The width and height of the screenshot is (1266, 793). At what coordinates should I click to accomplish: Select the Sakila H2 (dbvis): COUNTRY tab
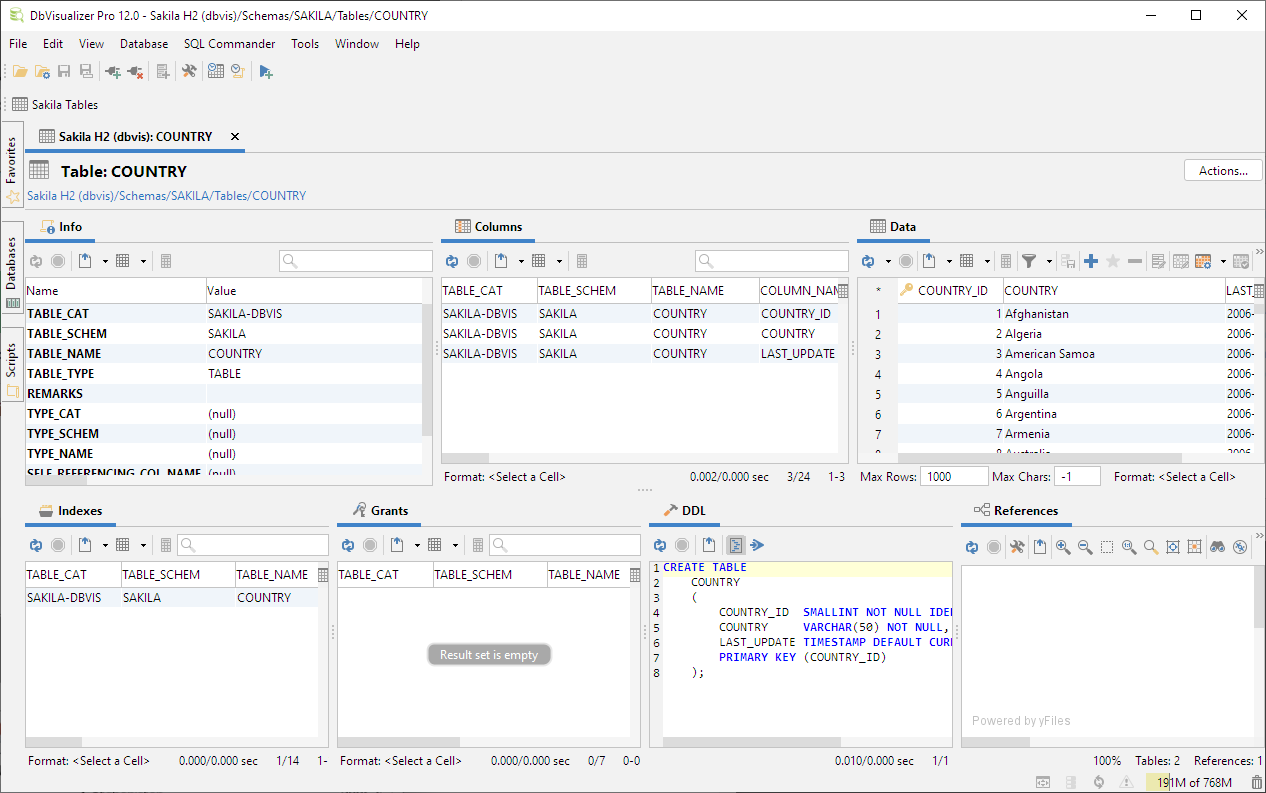click(135, 136)
